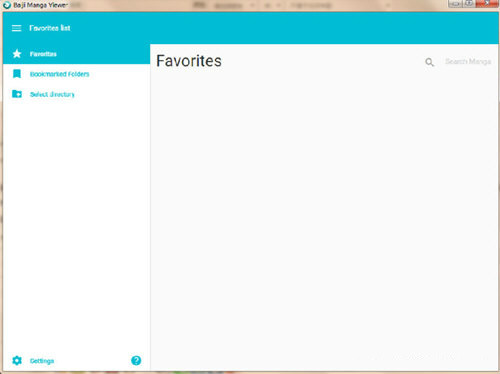Viewport: 500px width, 374px height.
Task: Open help with the question mark icon
Action: click(136, 360)
